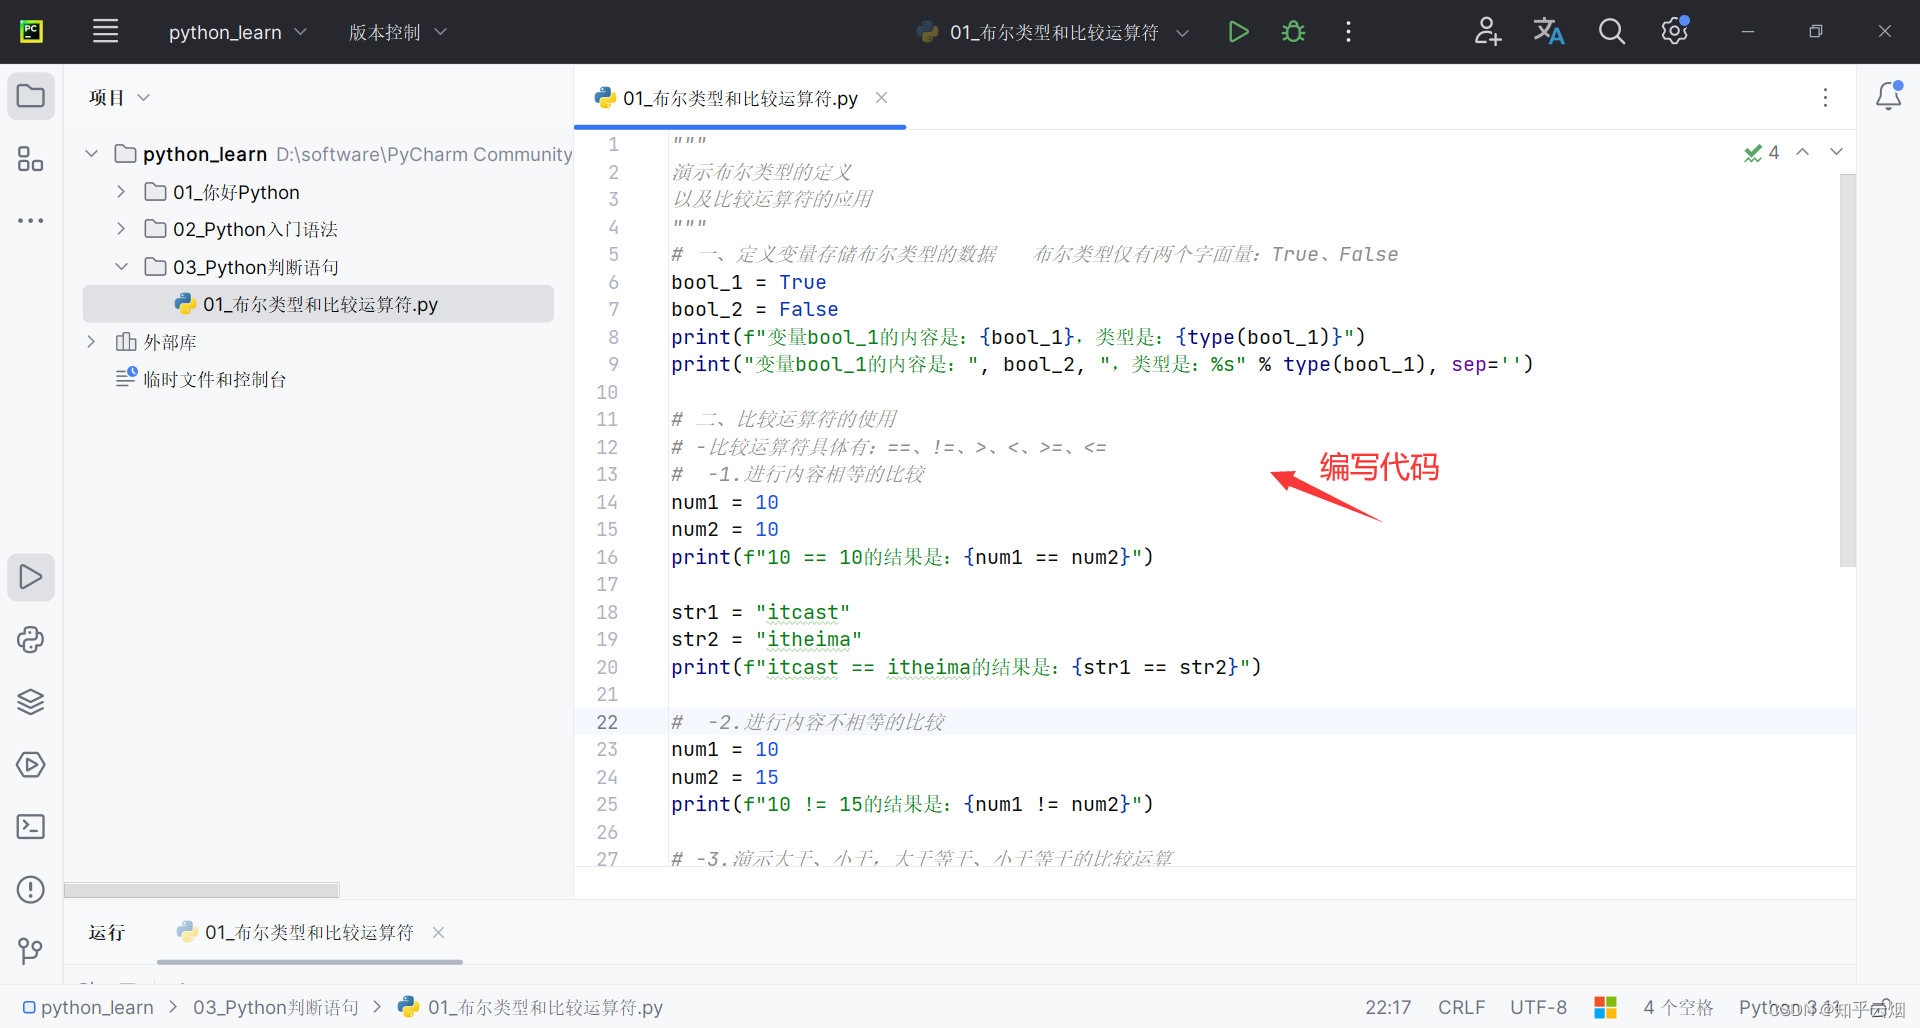
Task: Click the comment on line 22
Action: coord(808,722)
